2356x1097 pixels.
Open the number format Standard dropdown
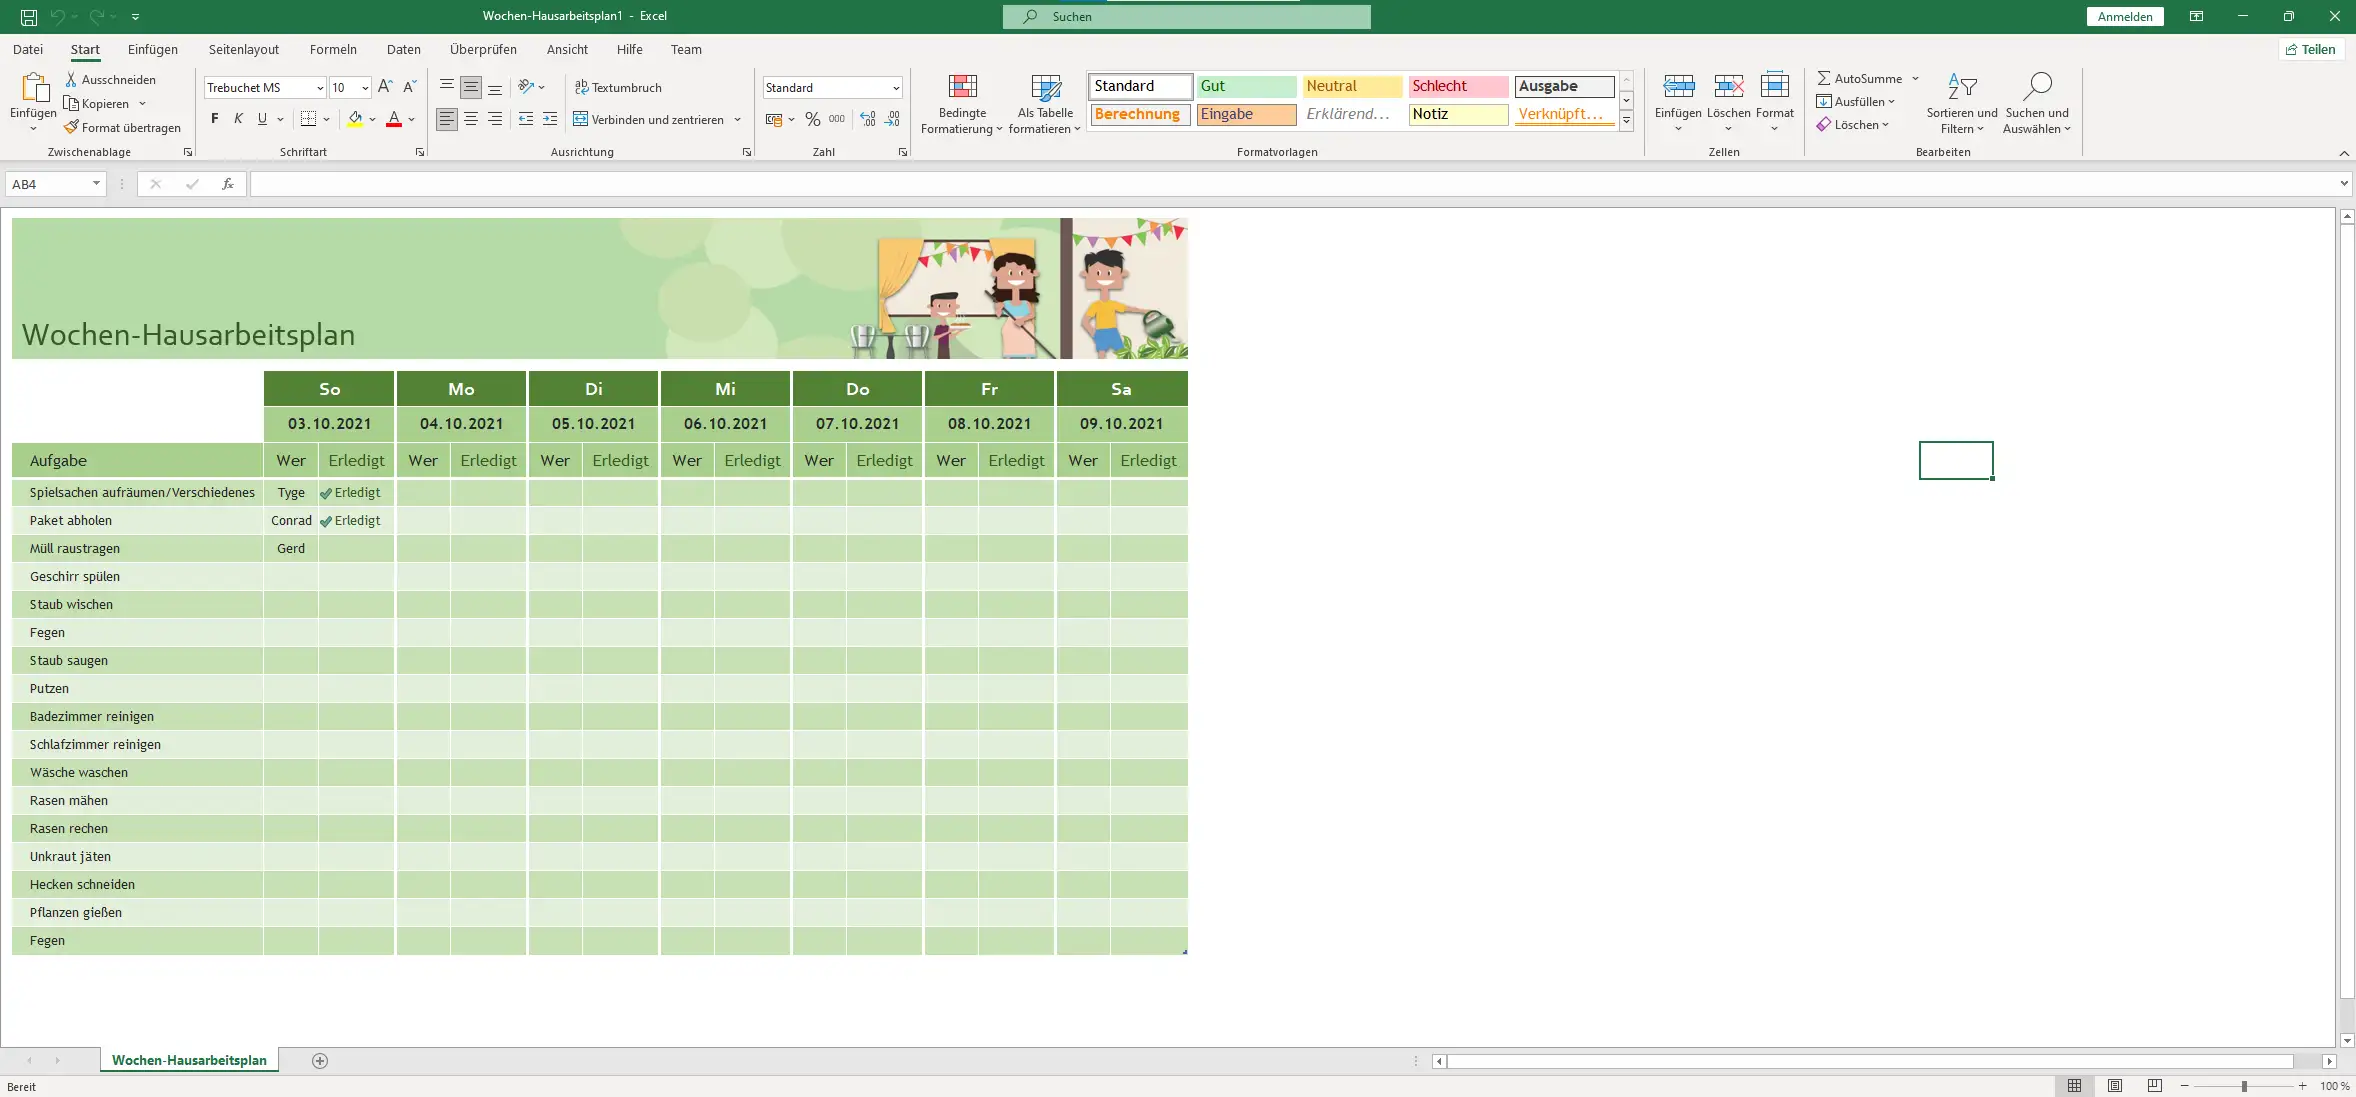896,88
